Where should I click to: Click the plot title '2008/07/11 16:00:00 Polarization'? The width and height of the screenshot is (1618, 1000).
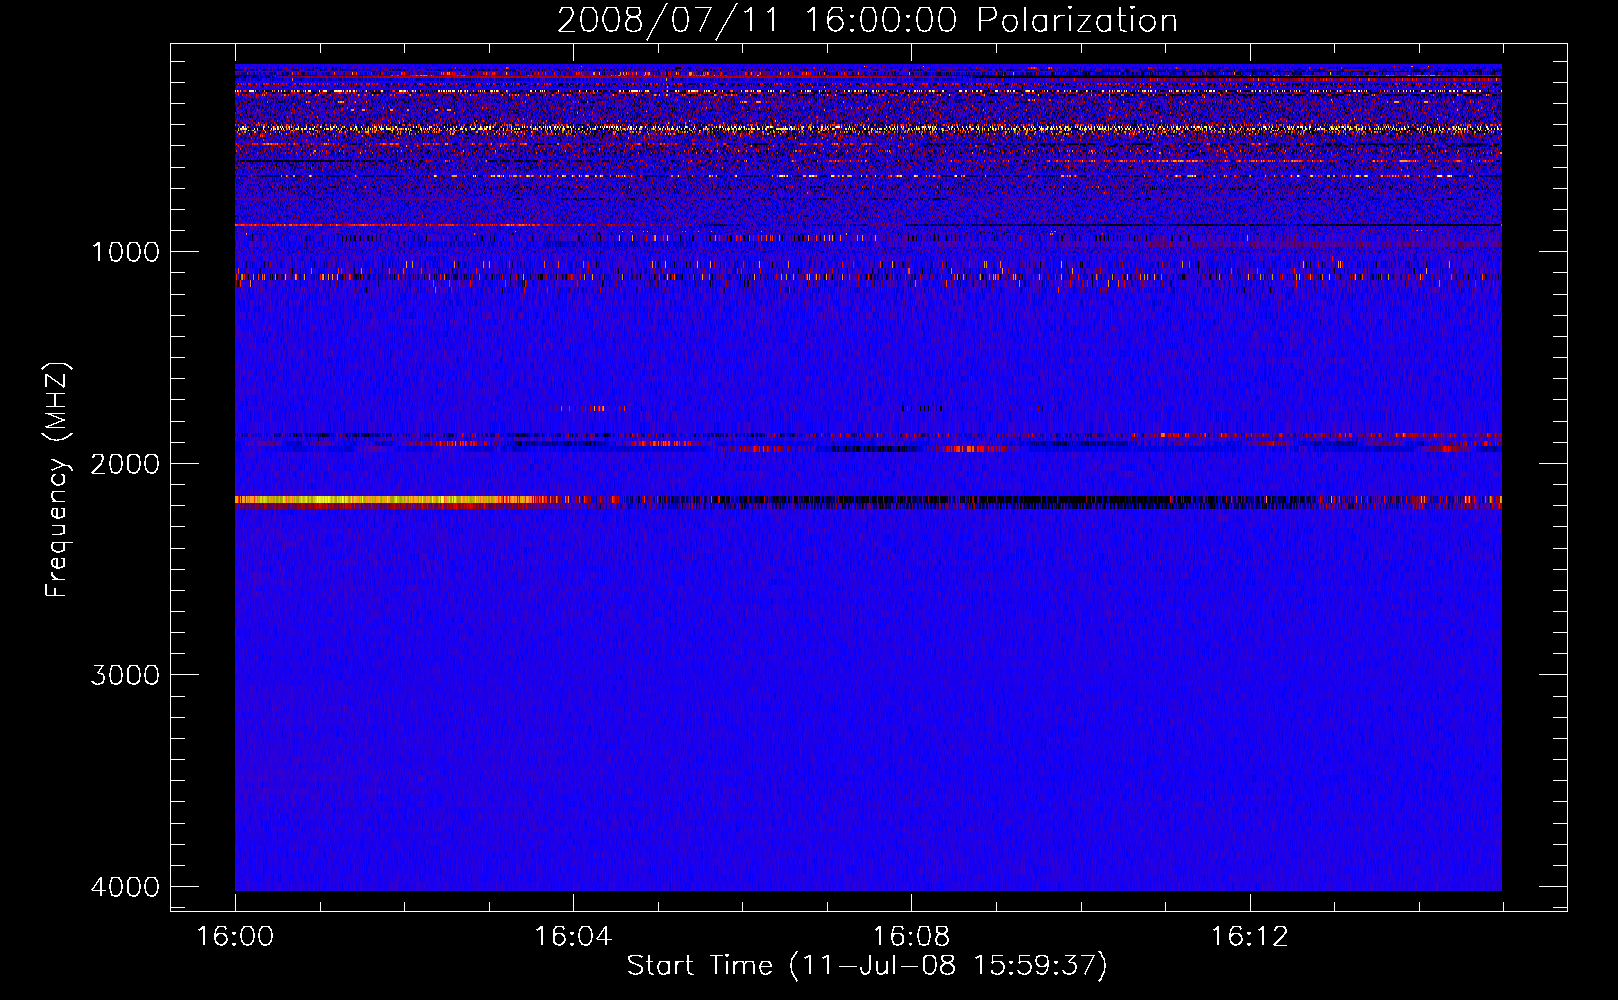coord(867,21)
